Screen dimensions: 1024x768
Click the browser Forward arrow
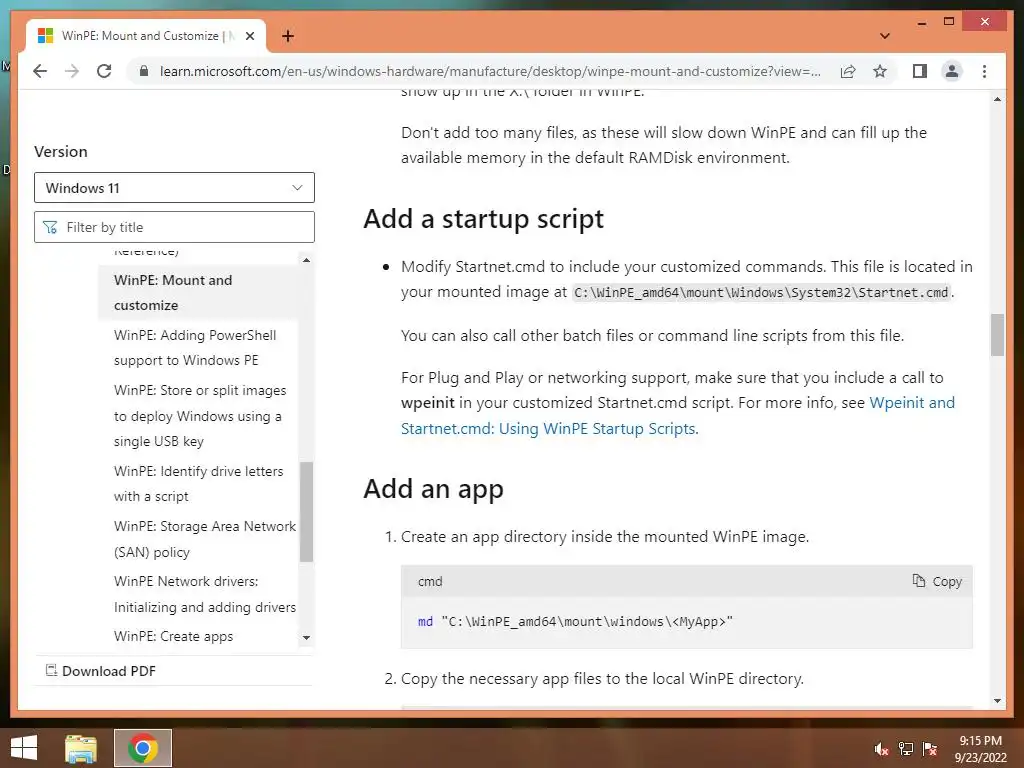(x=72, y=71)
